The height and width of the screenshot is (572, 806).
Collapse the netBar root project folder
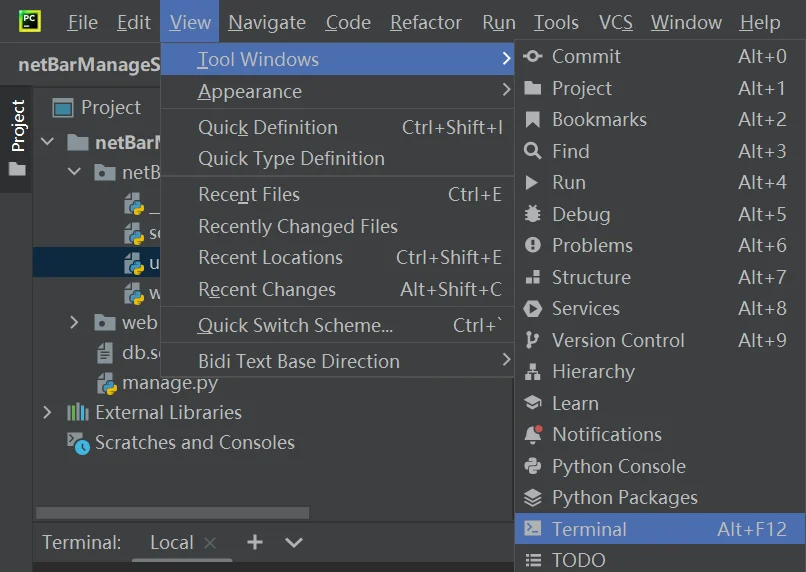tap(47, 141)
